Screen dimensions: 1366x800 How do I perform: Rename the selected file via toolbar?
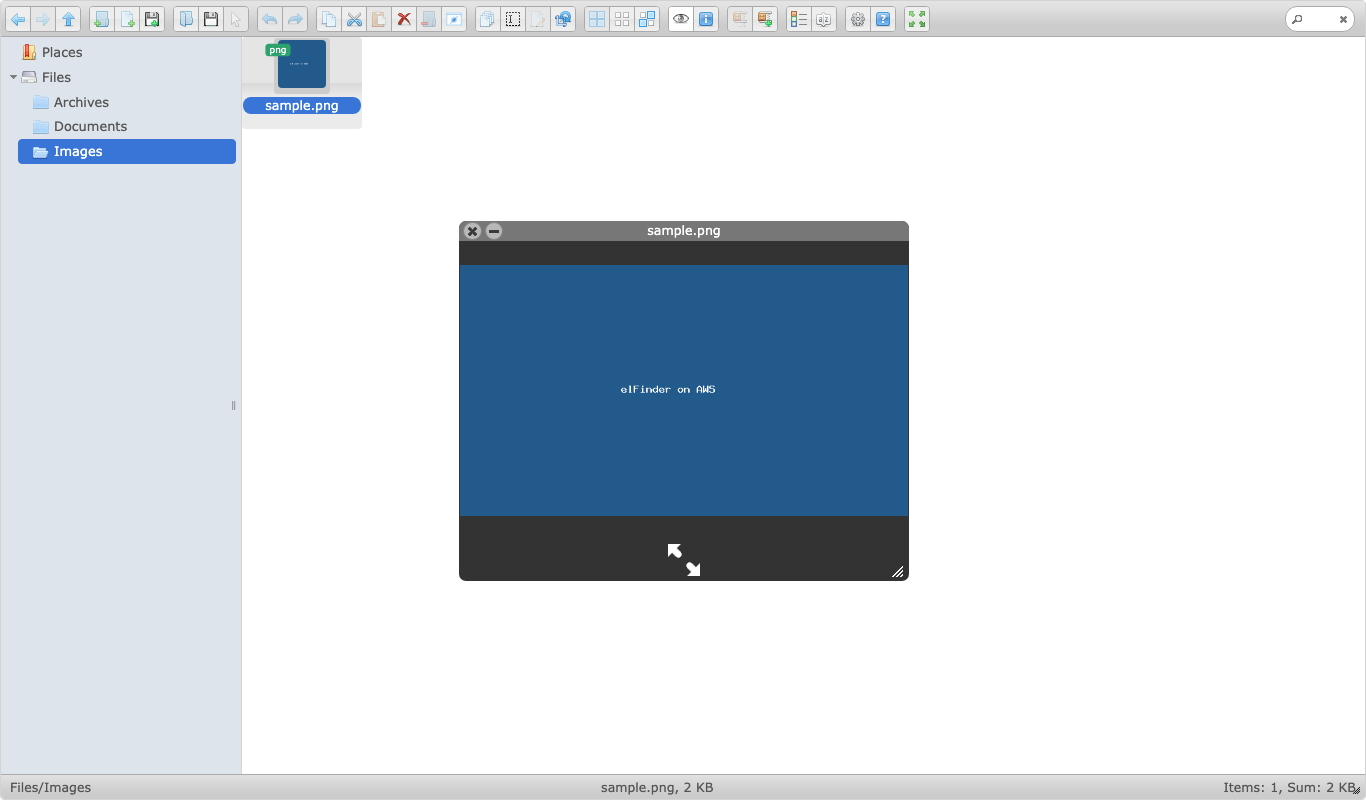coord(513,19)
